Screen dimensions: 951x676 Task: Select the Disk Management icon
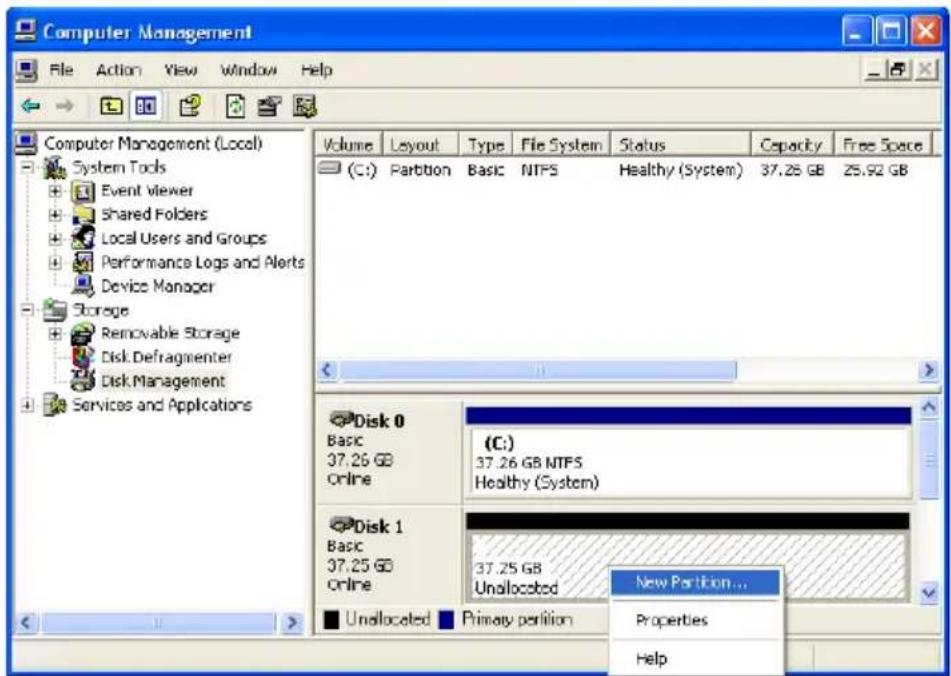[83, 381]
